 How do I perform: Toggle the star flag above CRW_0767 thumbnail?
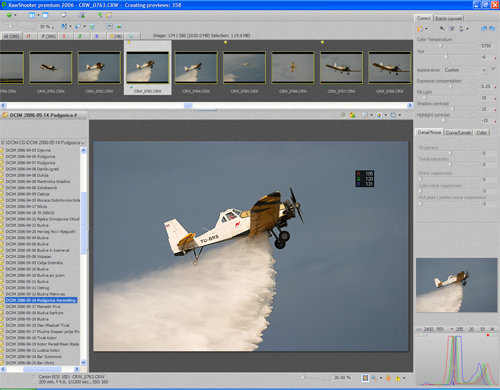tap(322, 42)
